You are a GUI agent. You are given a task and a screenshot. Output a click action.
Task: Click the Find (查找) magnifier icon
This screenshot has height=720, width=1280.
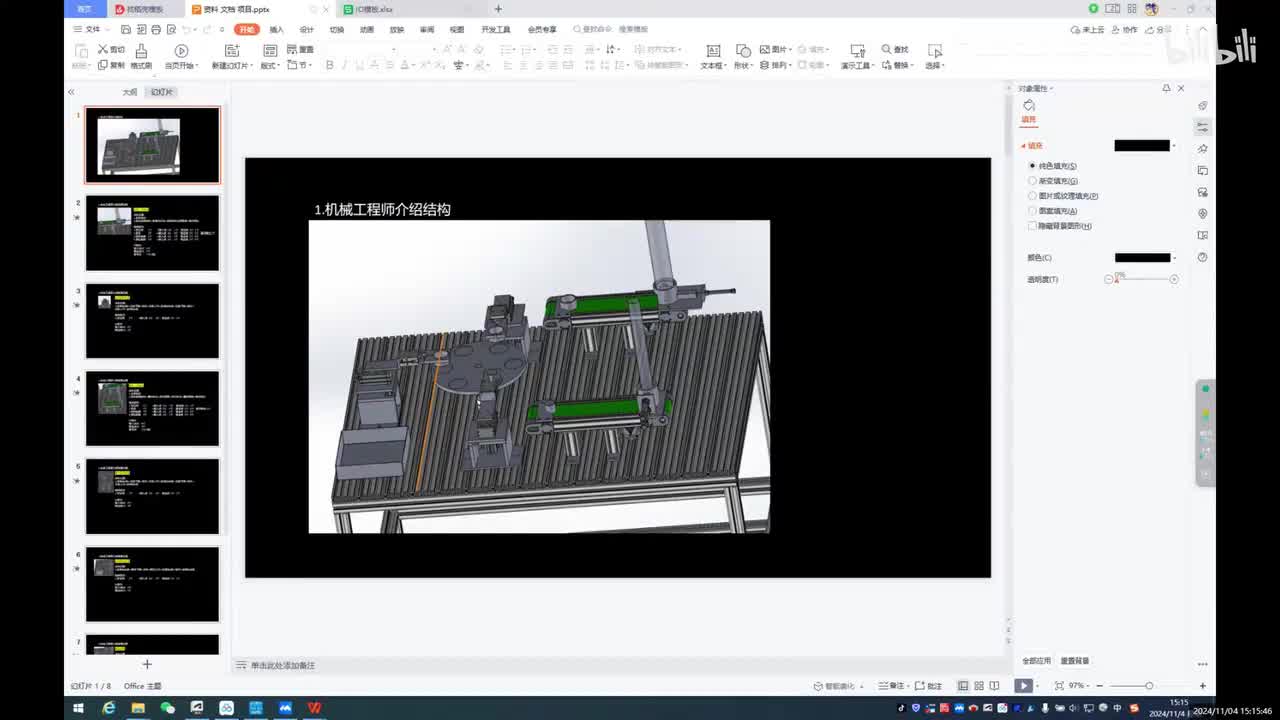[887, 49]
